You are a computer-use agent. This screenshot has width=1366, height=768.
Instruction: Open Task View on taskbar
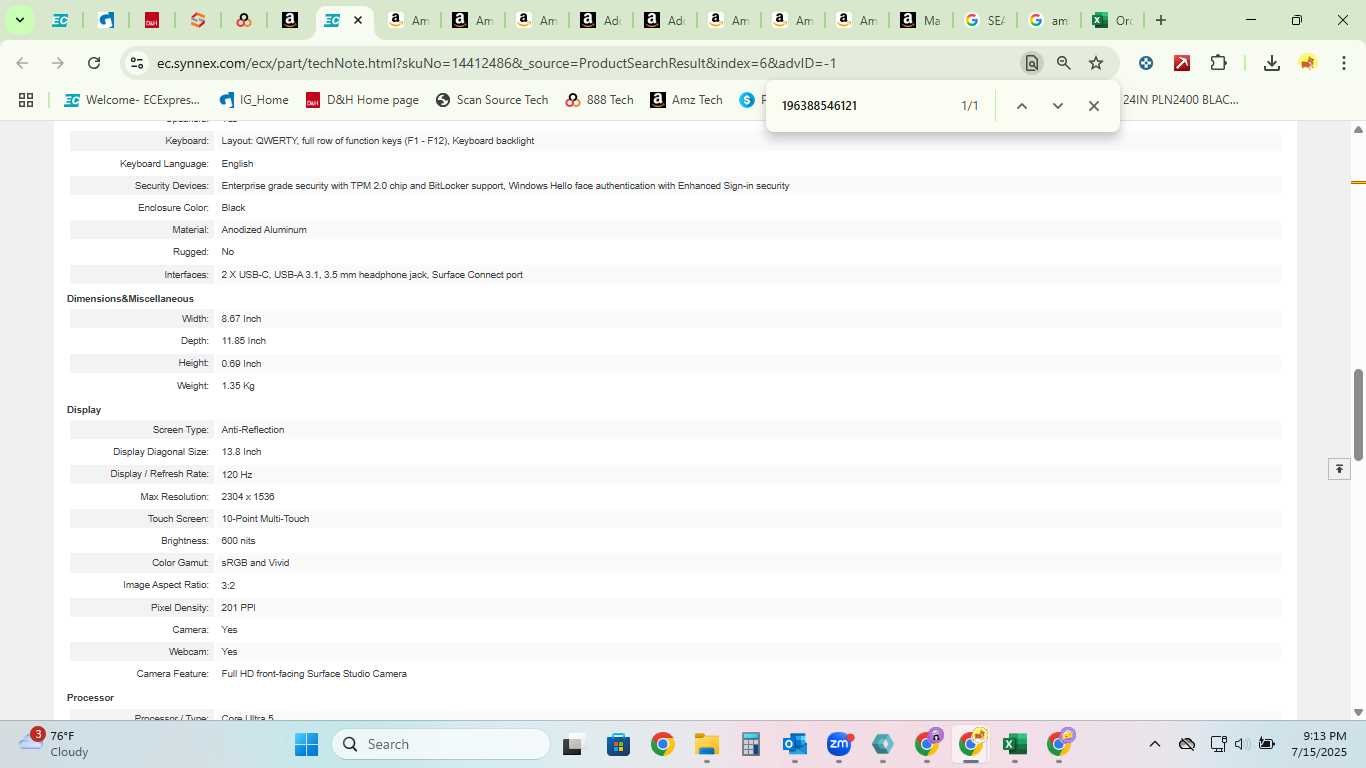coord(572,744)
